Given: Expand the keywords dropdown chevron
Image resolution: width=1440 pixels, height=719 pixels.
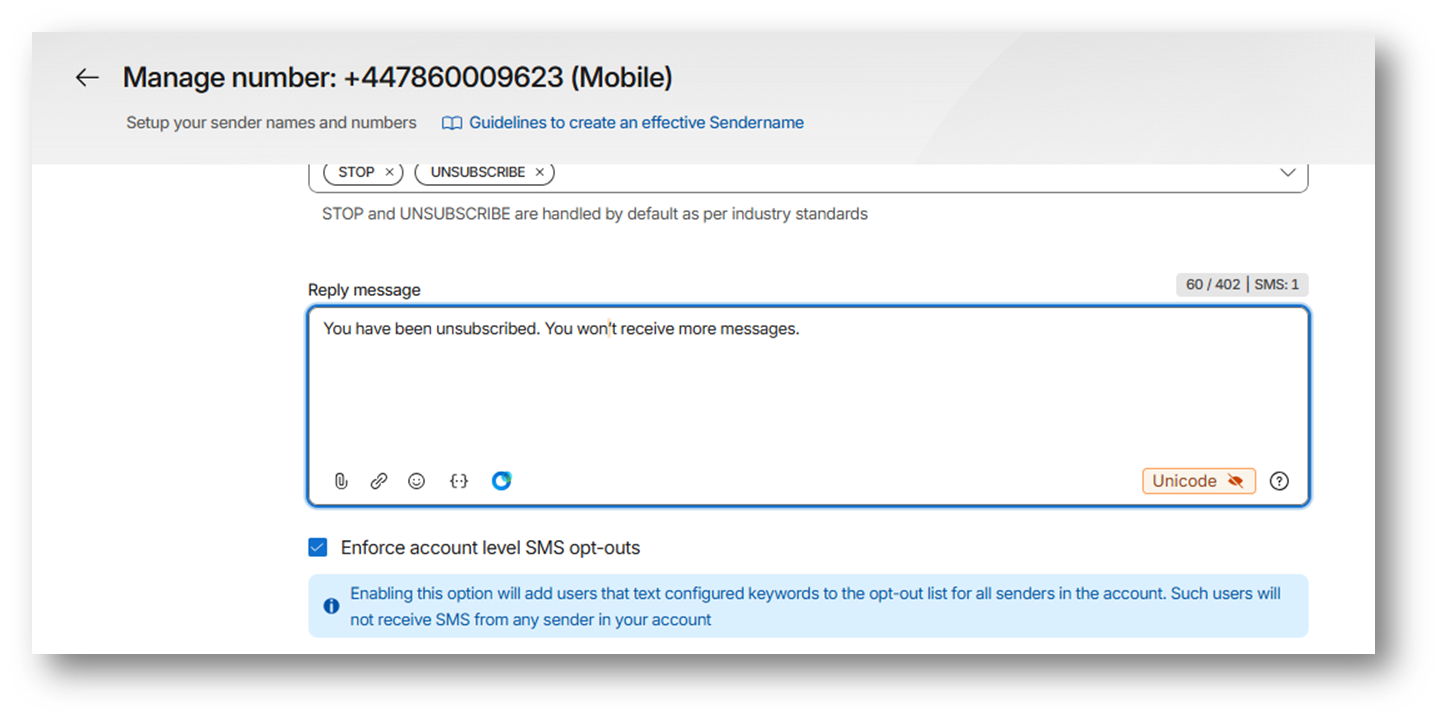Looking at the screenshot, I should click(x=1288, y=172).
